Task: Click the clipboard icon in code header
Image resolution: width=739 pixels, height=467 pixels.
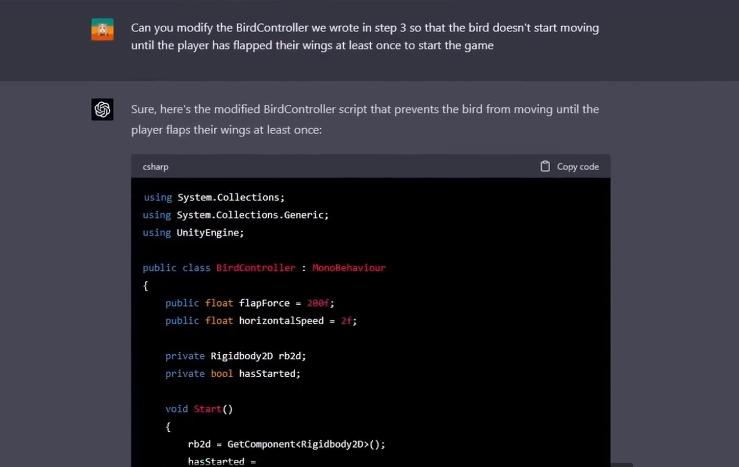Action: pyautogui.click(x=545, y=166)
